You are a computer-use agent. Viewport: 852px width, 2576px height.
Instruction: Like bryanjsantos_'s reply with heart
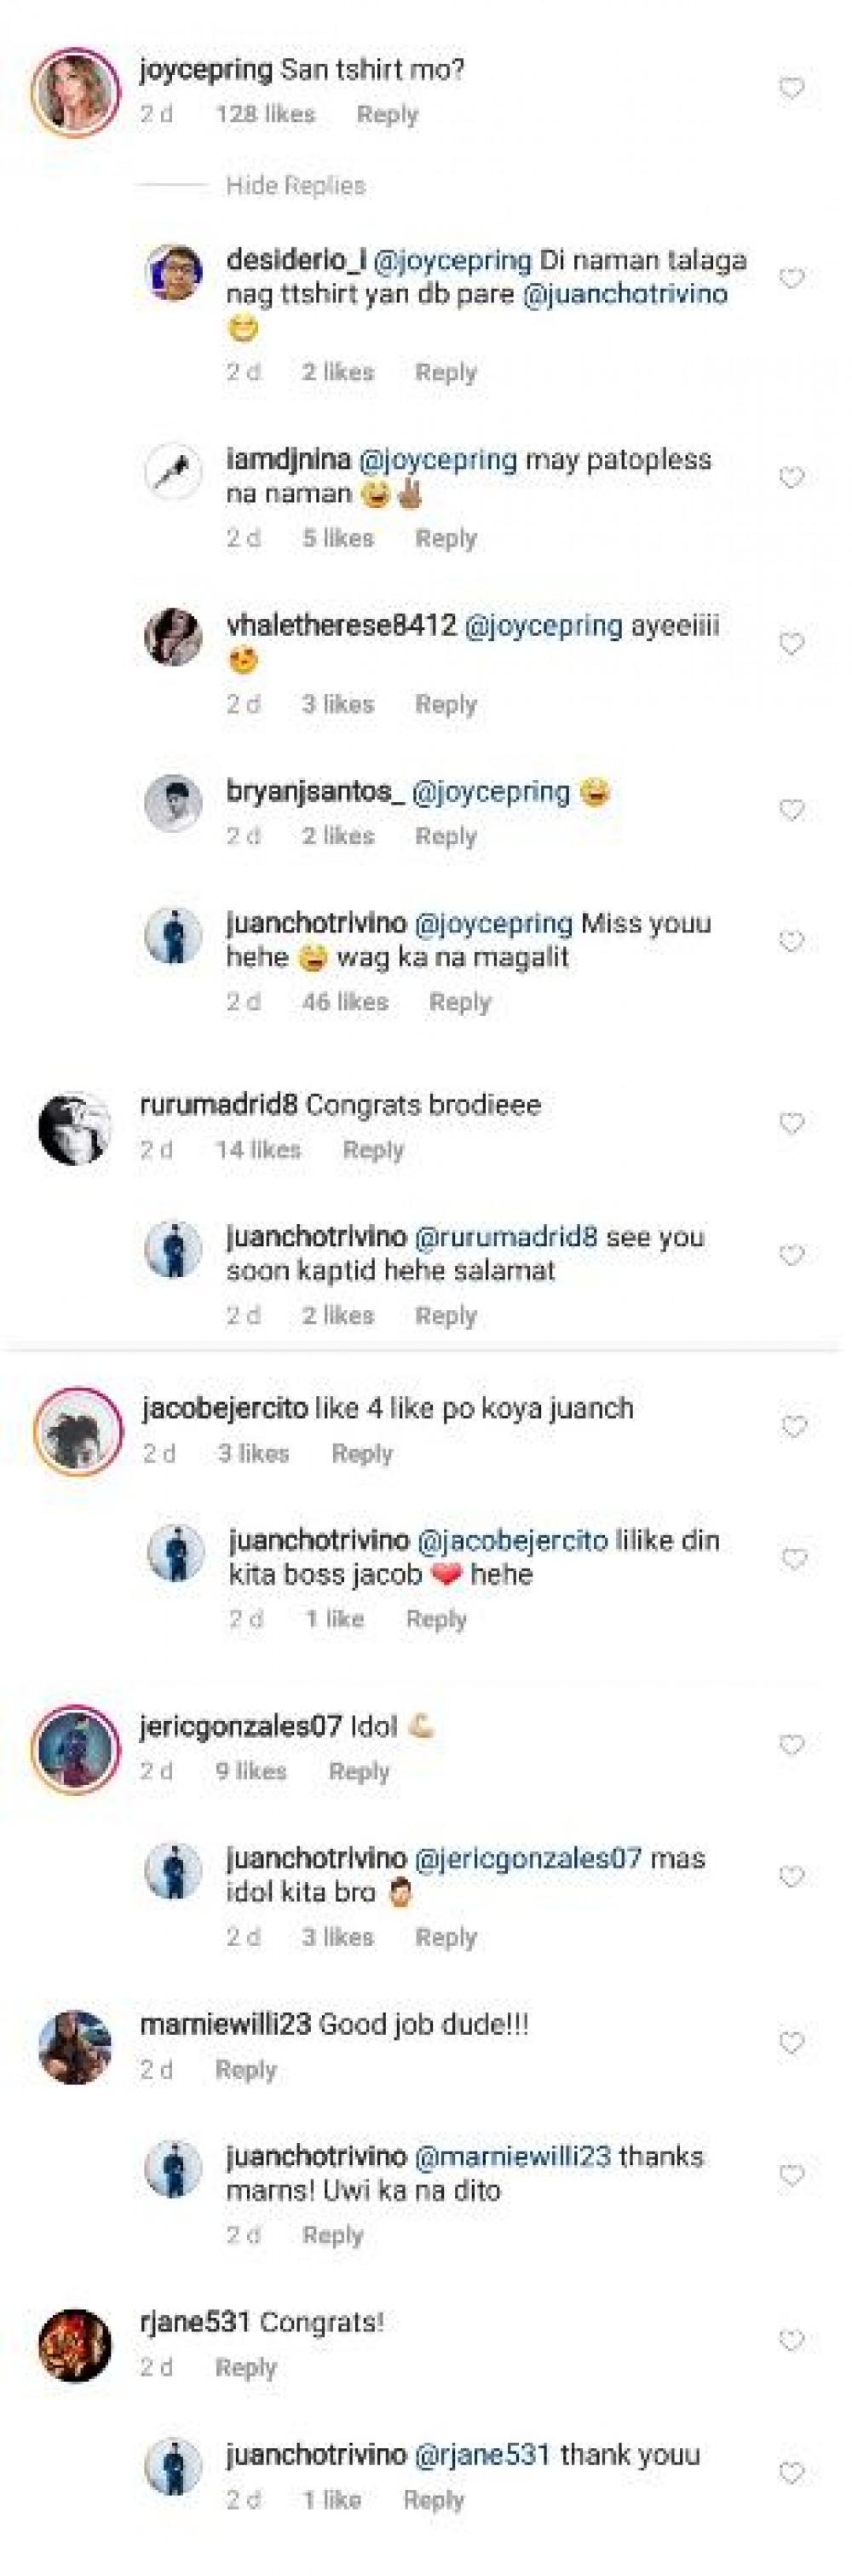tap(791, 809)
